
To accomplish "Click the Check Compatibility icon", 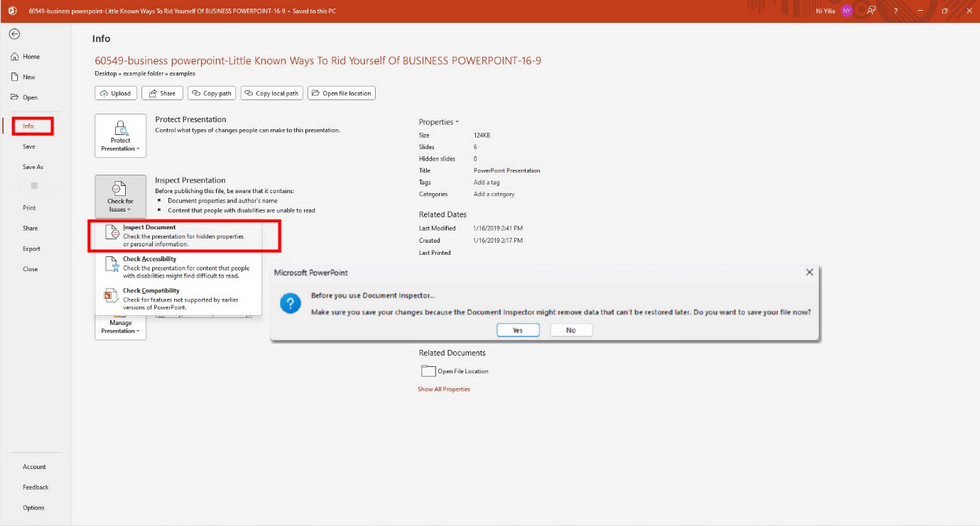I will 110,296.
